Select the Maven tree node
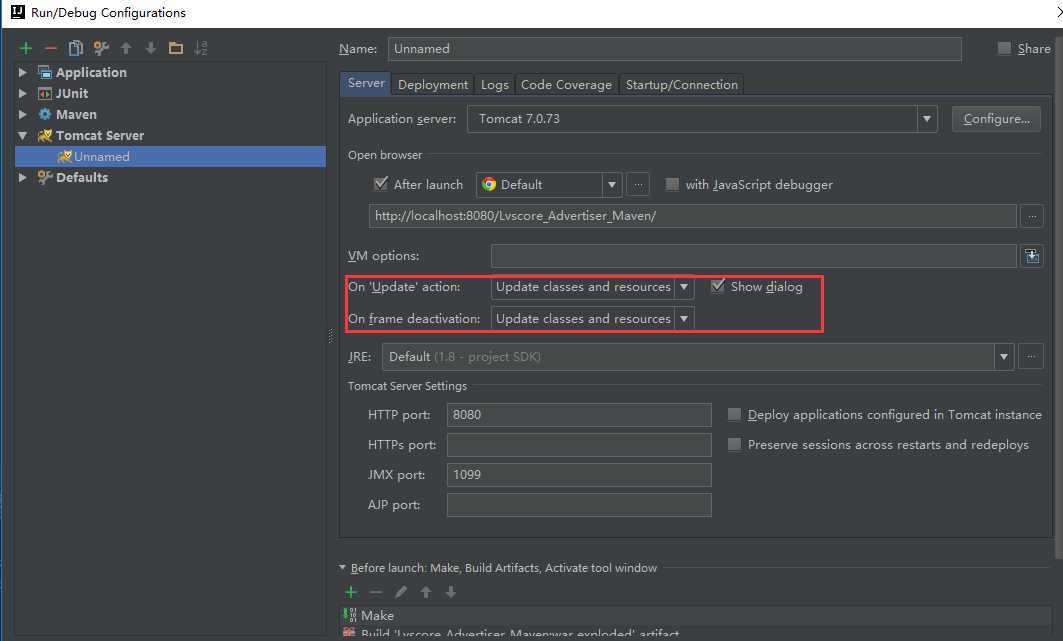 [76, 115]
